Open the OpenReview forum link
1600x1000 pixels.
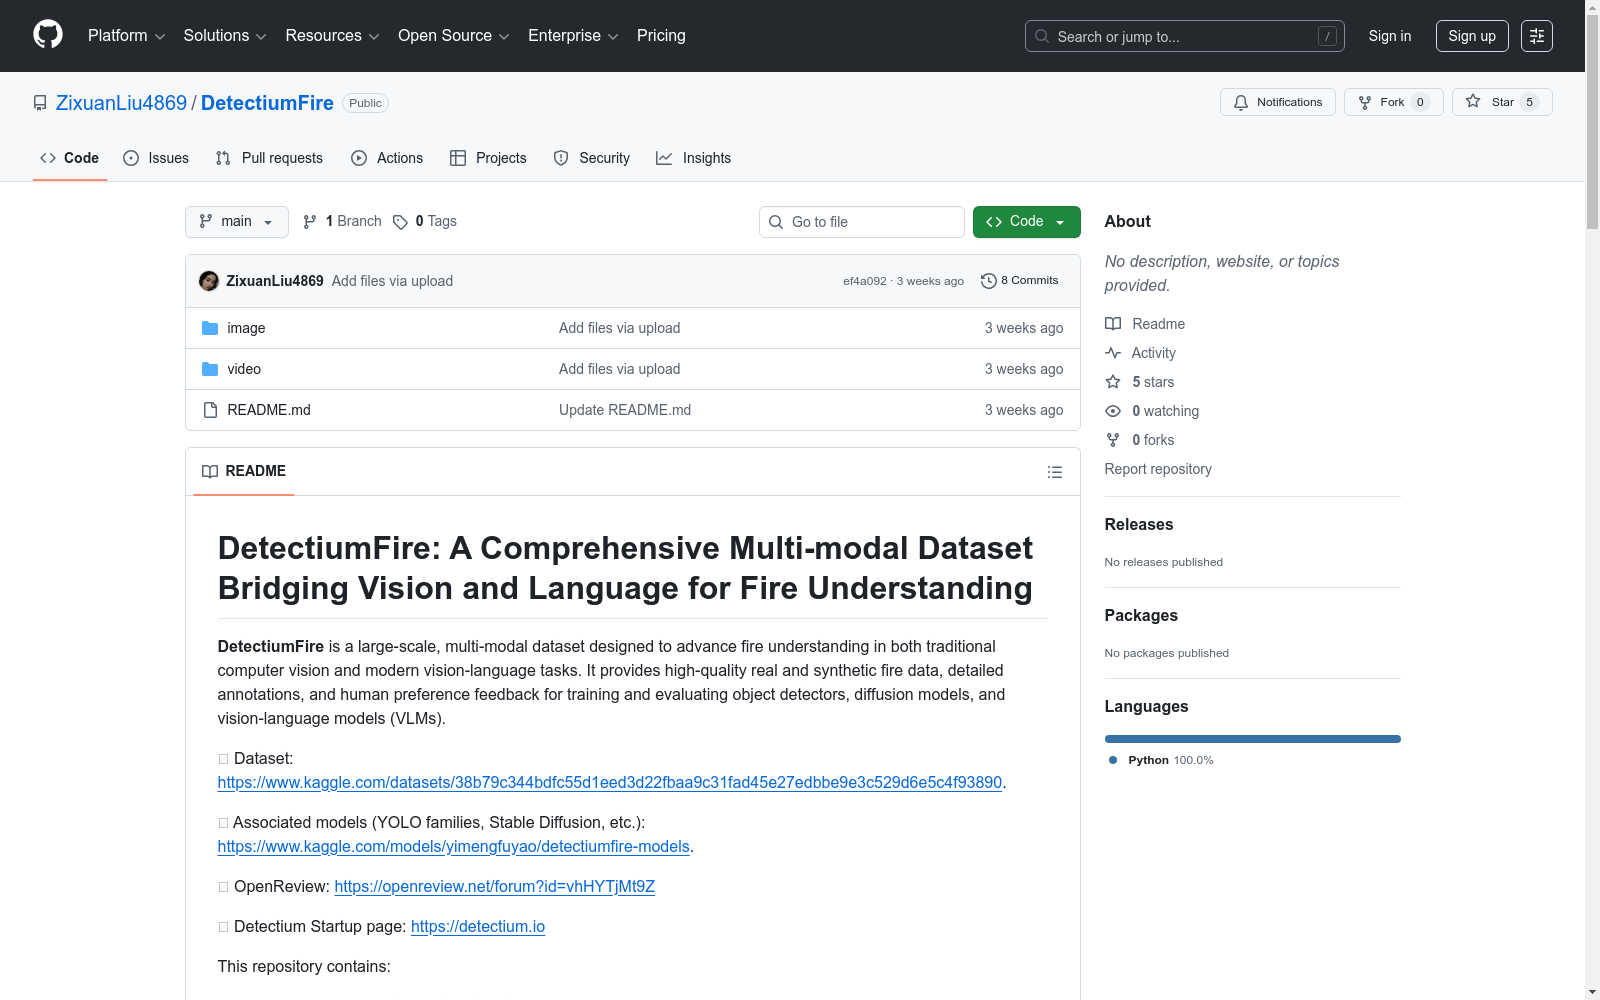click(495, 886)
